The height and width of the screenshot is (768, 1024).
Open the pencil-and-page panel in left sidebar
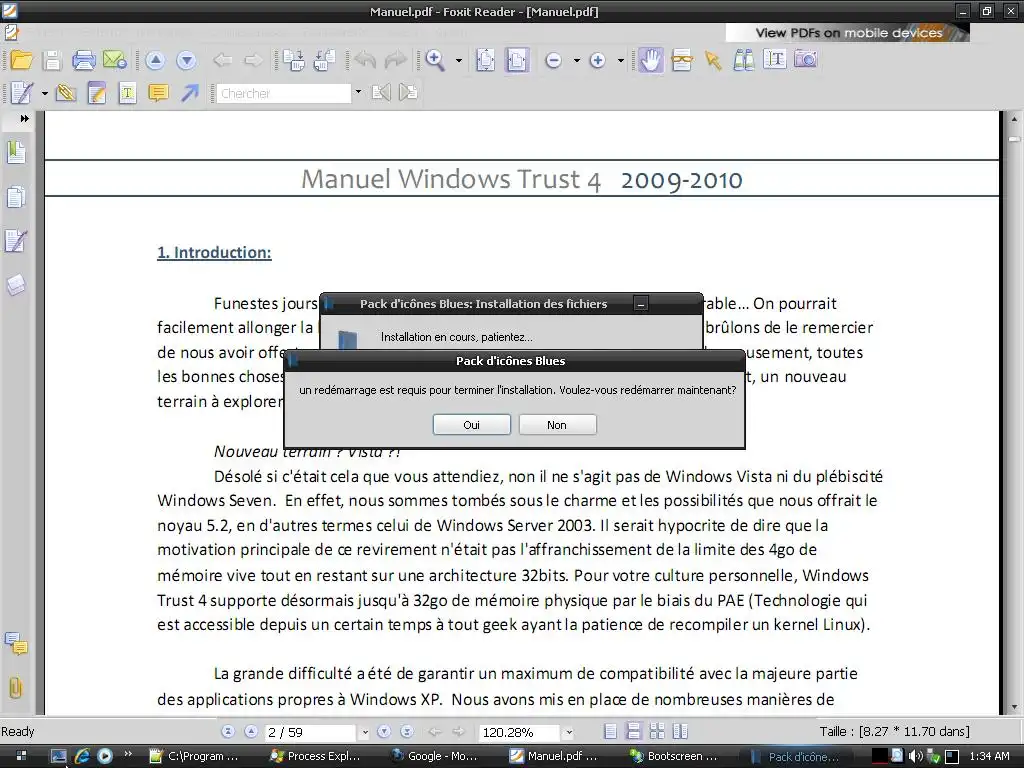(16, 240)
